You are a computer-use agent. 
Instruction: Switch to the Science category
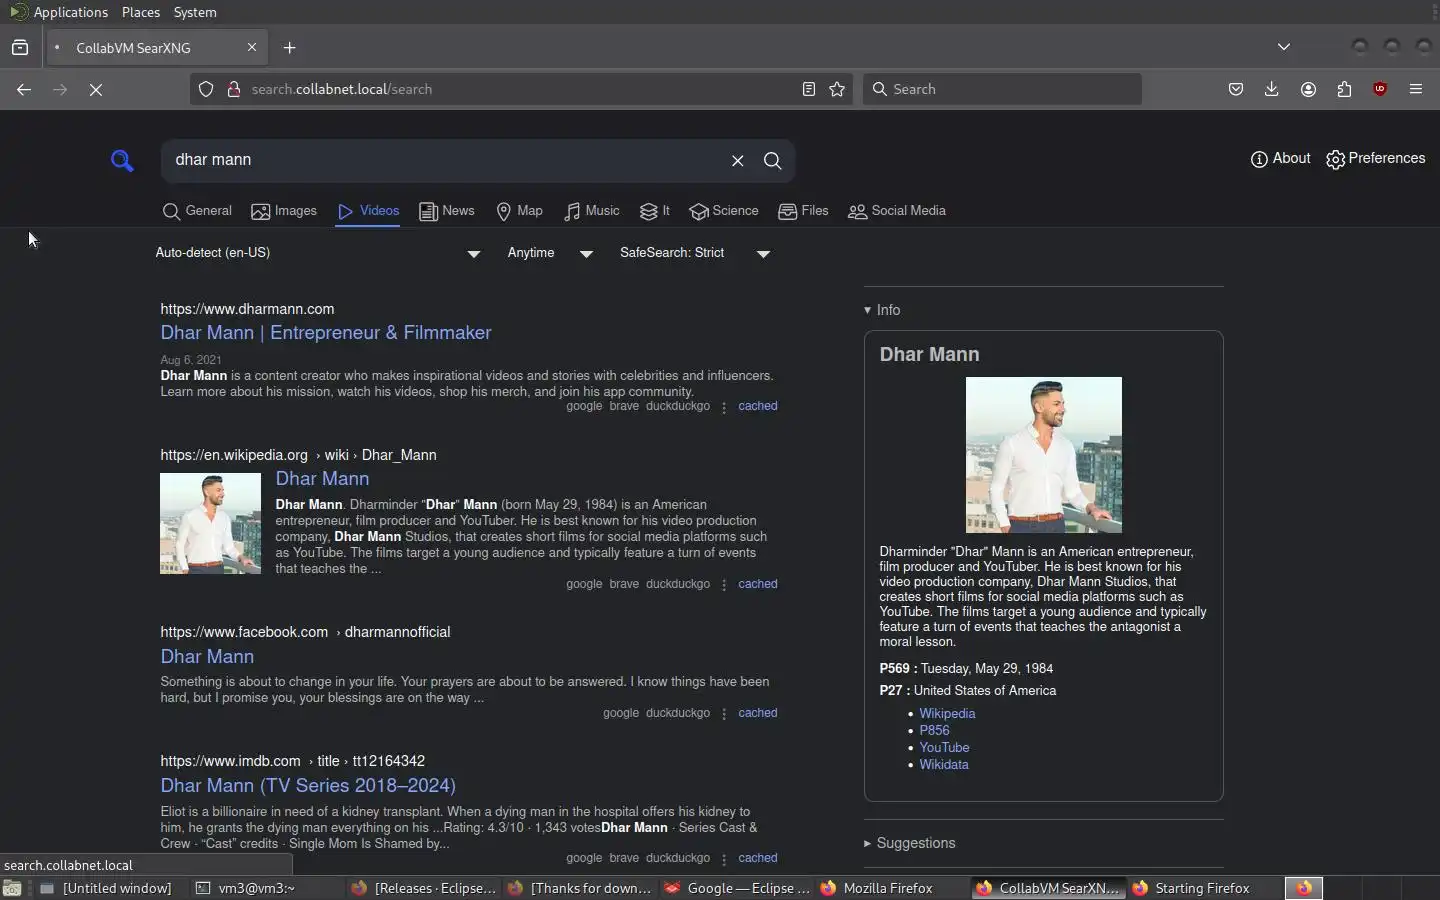pyautogui.click(x=724, y=211)
